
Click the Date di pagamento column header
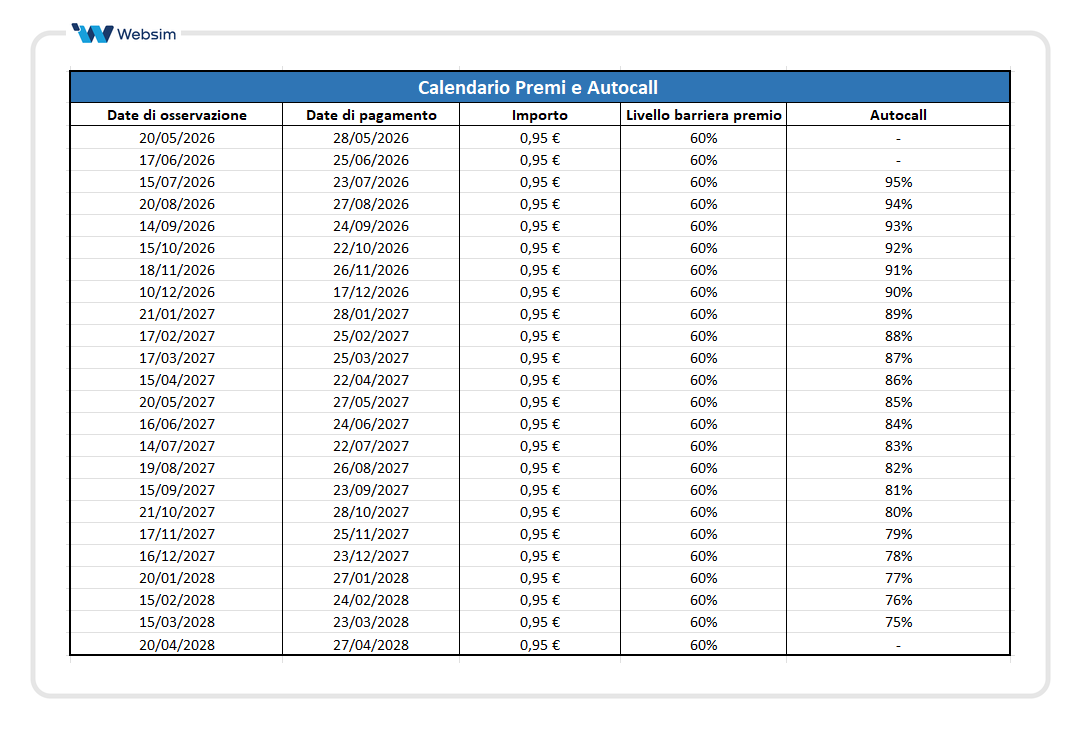(x=370, y=114)
